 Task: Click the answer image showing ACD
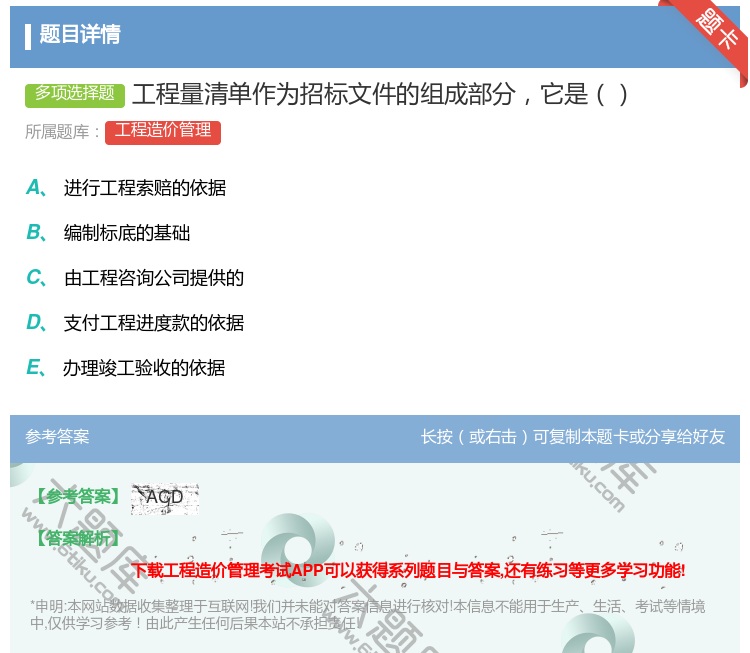165,499
